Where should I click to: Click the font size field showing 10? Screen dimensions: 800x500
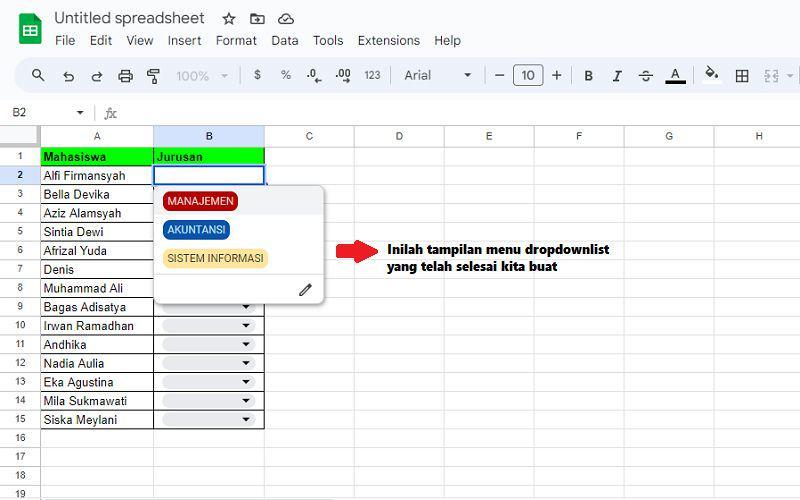coord(528,76)
